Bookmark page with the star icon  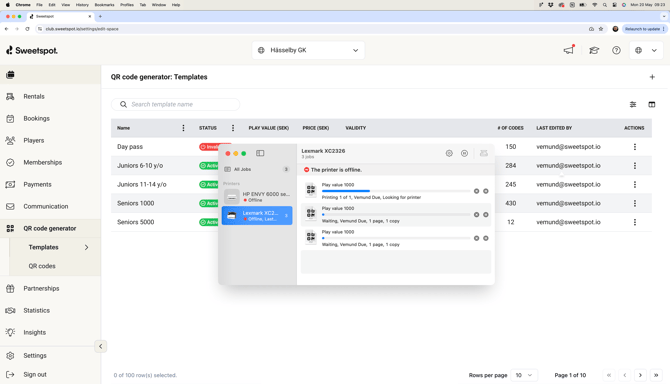601,29
